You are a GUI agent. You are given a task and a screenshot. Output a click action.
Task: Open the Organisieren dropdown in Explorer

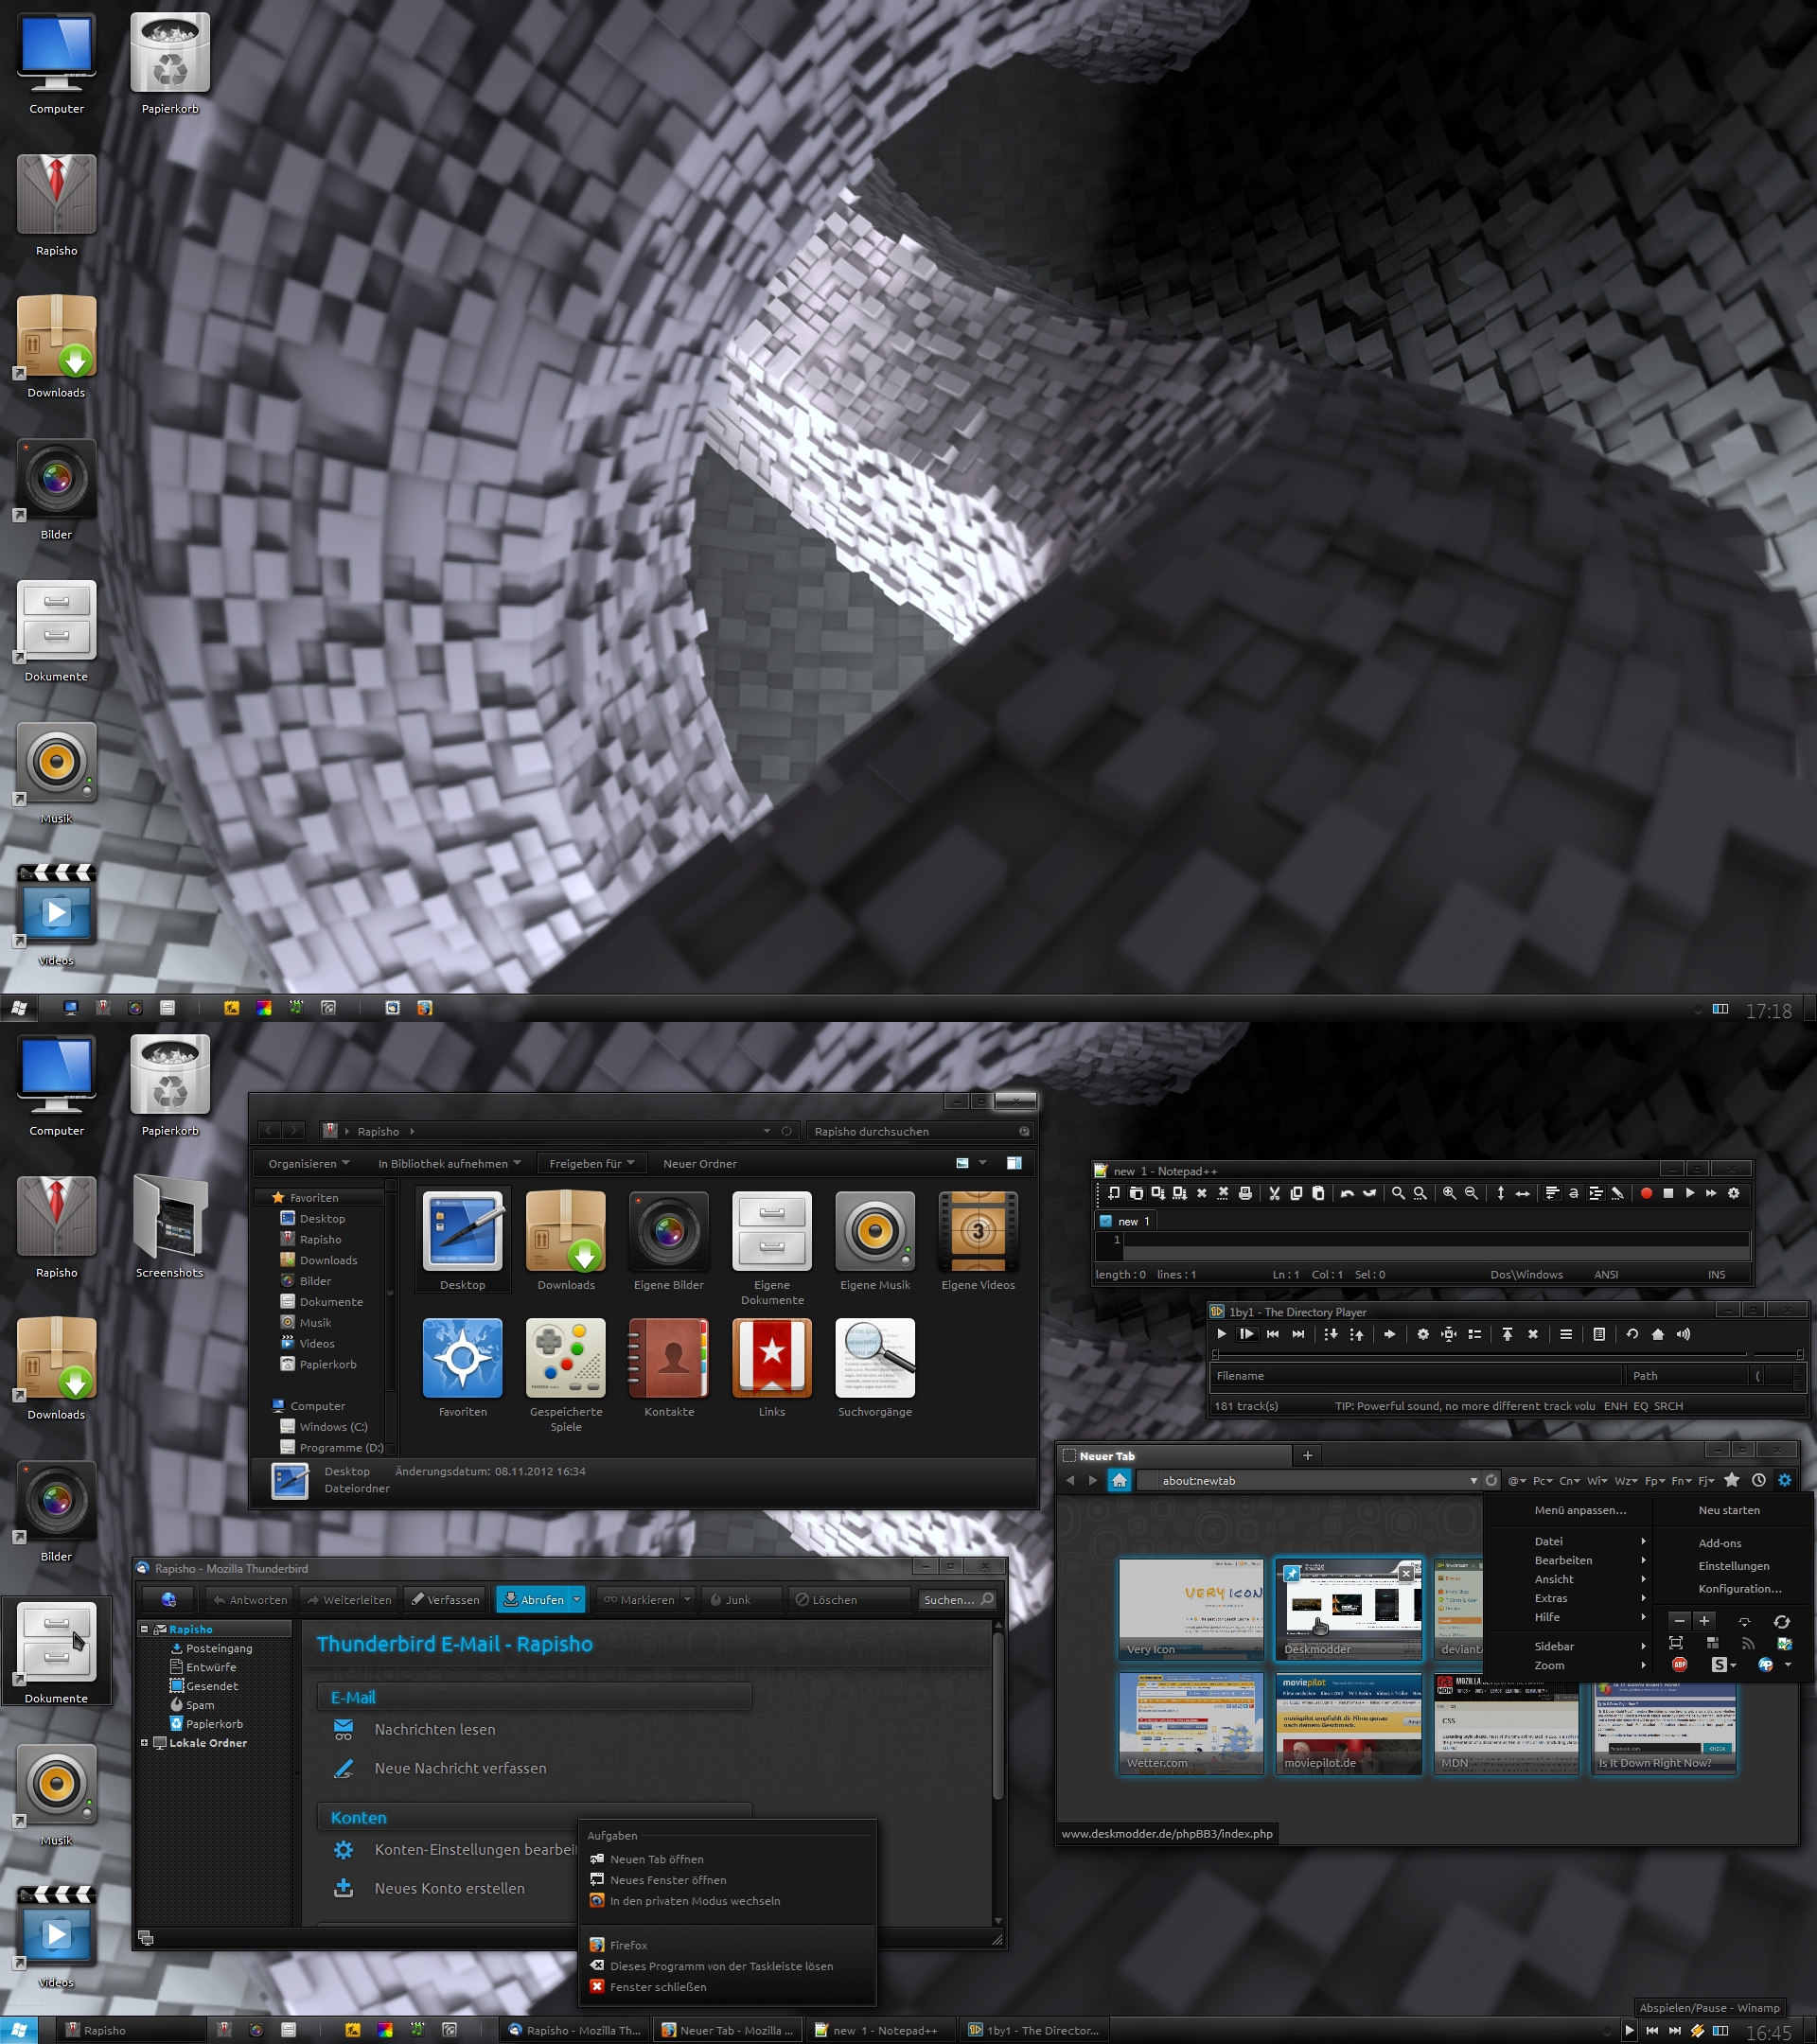[x=308, y=1163]
